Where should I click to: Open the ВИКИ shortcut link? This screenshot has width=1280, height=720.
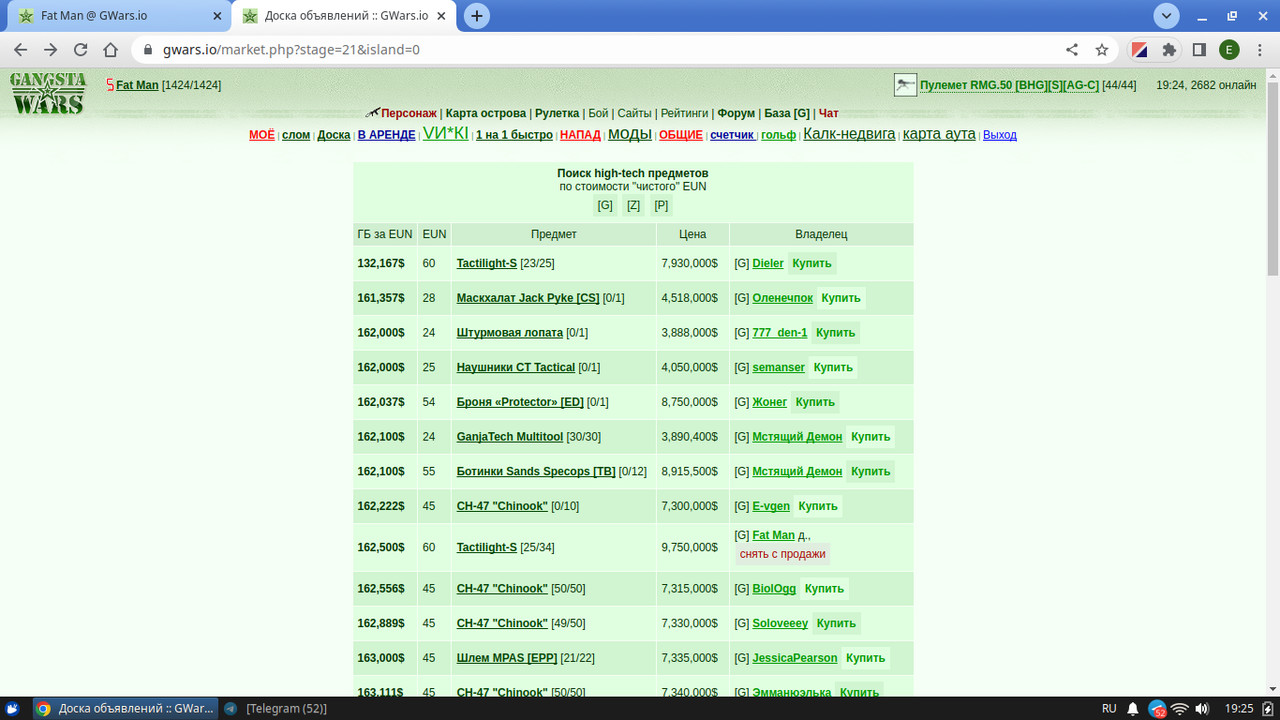point(445,134)
